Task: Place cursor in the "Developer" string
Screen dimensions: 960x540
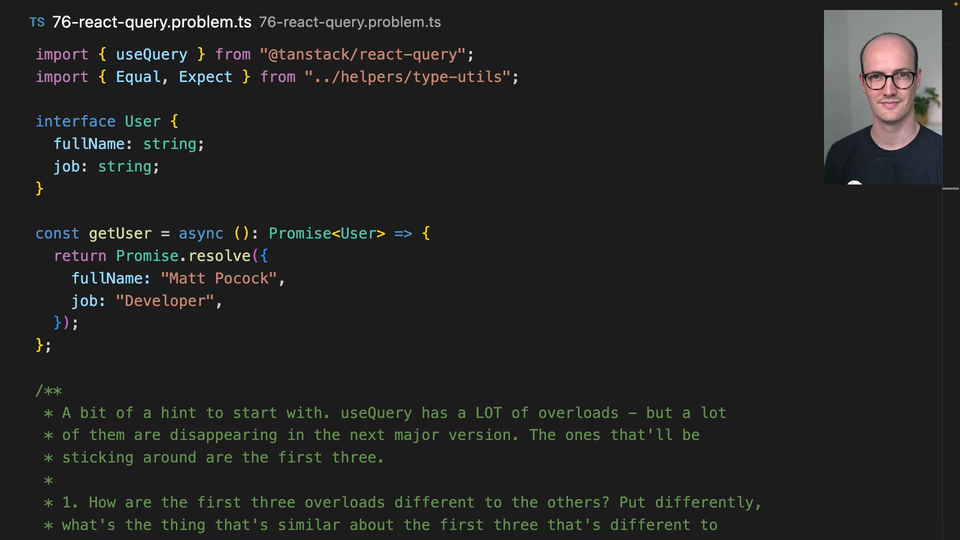Action: (165, 300)
